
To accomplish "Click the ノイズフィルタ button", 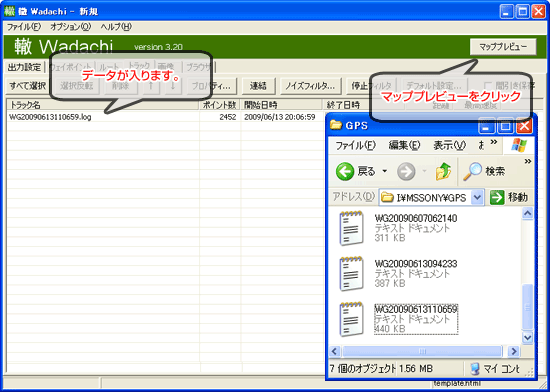I will (x=311, y=86).
